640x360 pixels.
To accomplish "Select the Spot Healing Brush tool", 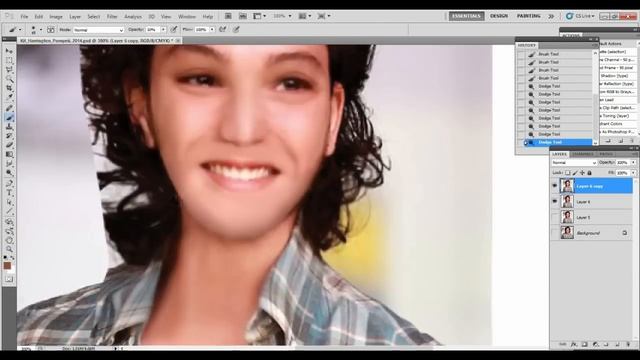I will tap(9, 108).
